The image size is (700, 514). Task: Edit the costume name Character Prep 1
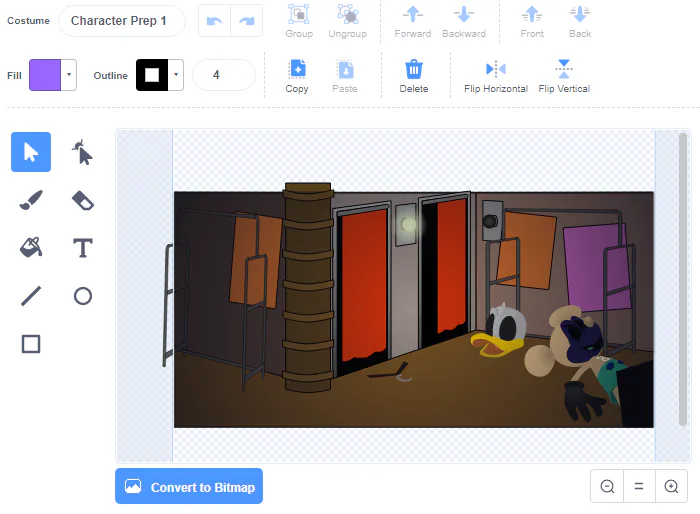tap(121, 21)
